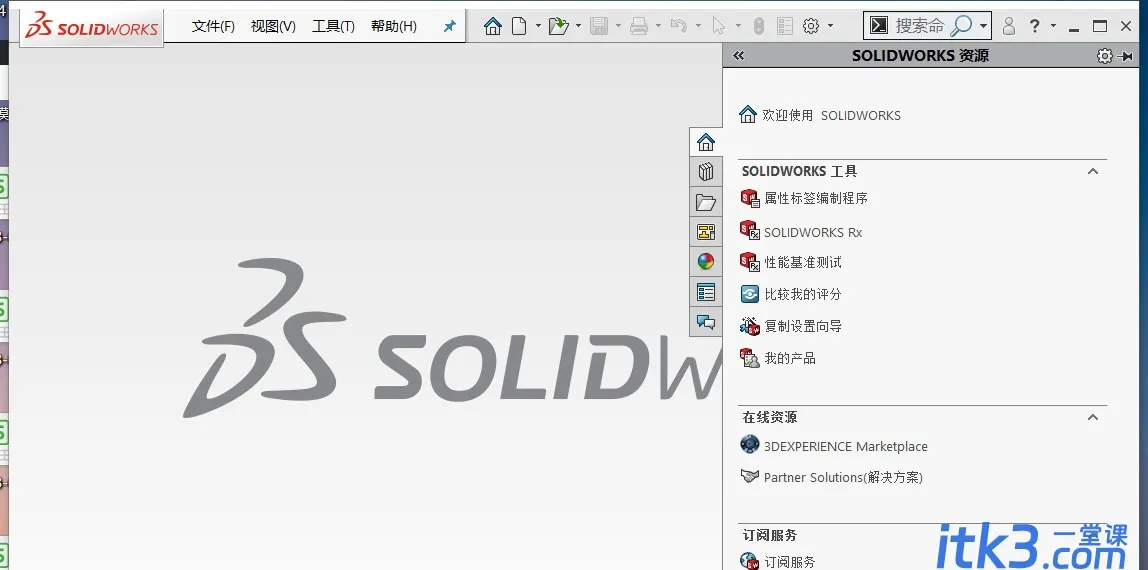Click the 我的产品 icon
Screen dimensions: 1148x570
[x=750, y=358]
